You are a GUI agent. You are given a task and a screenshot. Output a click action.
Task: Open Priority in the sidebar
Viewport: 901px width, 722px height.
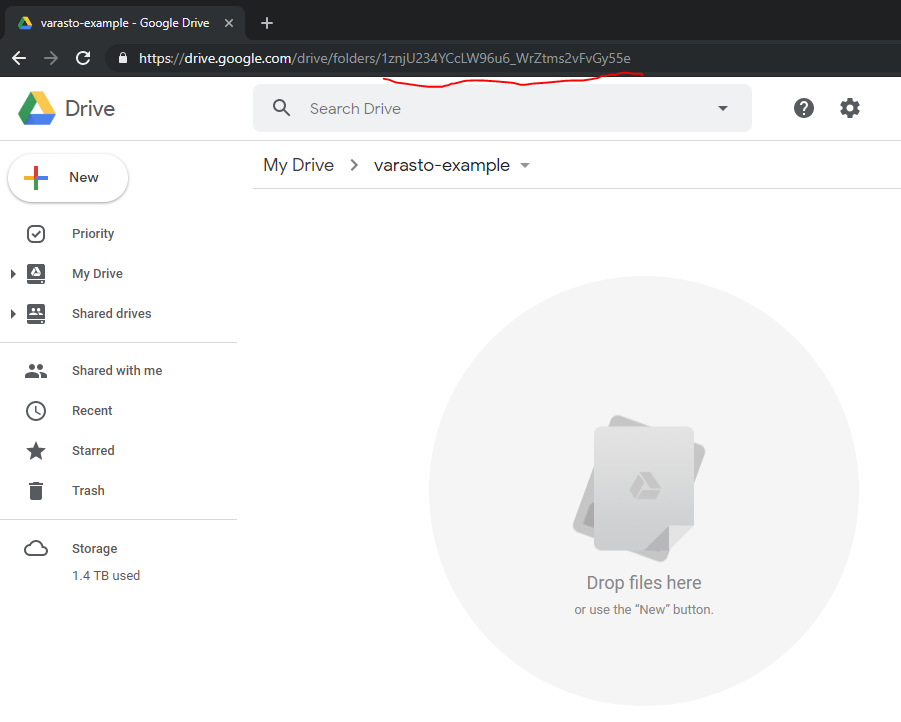(x=93, y=234)
